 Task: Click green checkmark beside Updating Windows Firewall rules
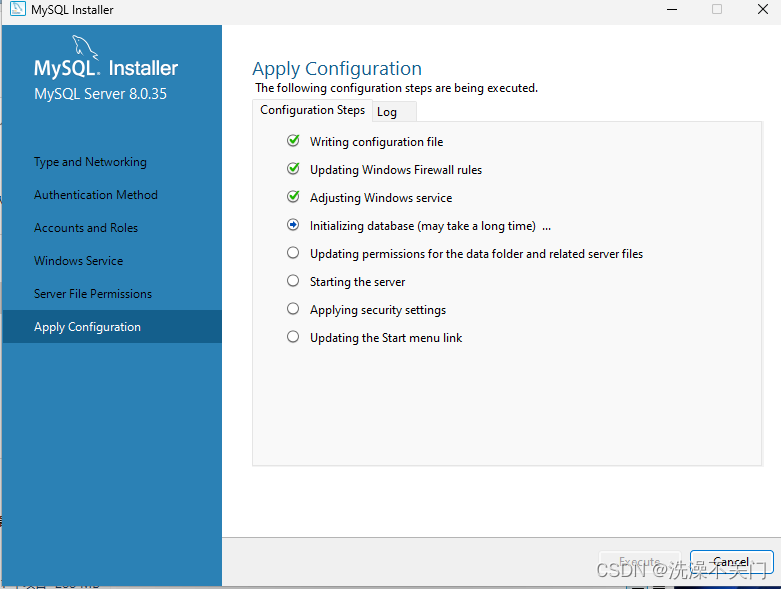pyautogui.click(x=293, y=169)
